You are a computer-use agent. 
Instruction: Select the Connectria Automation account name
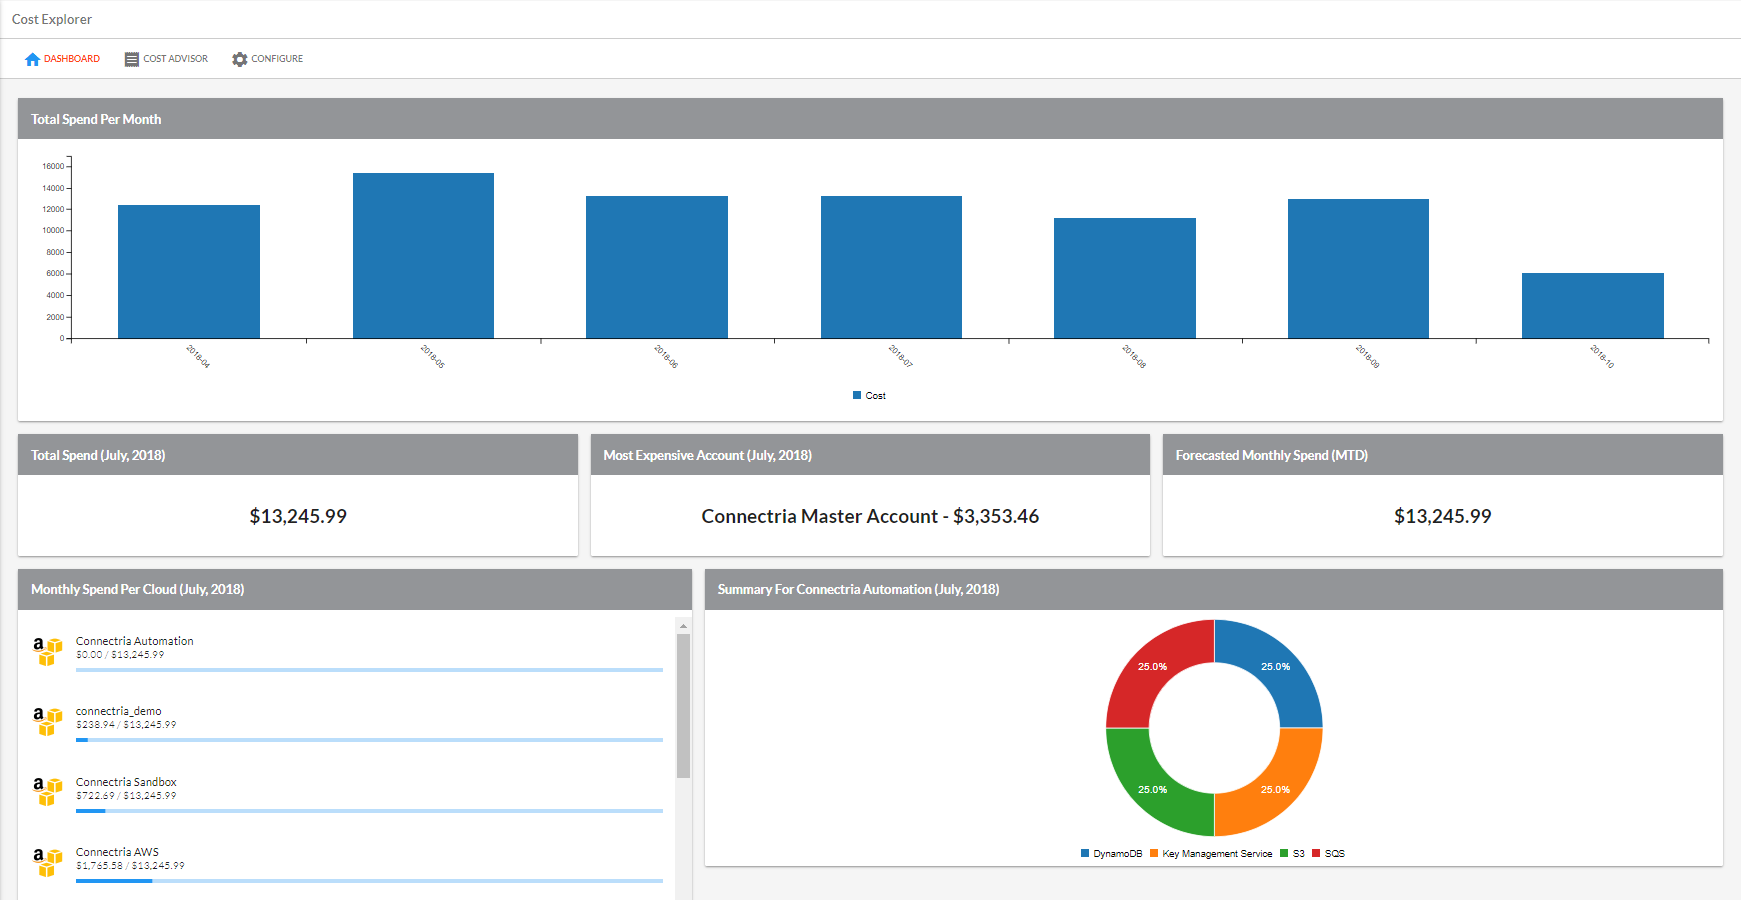(135, 641)
